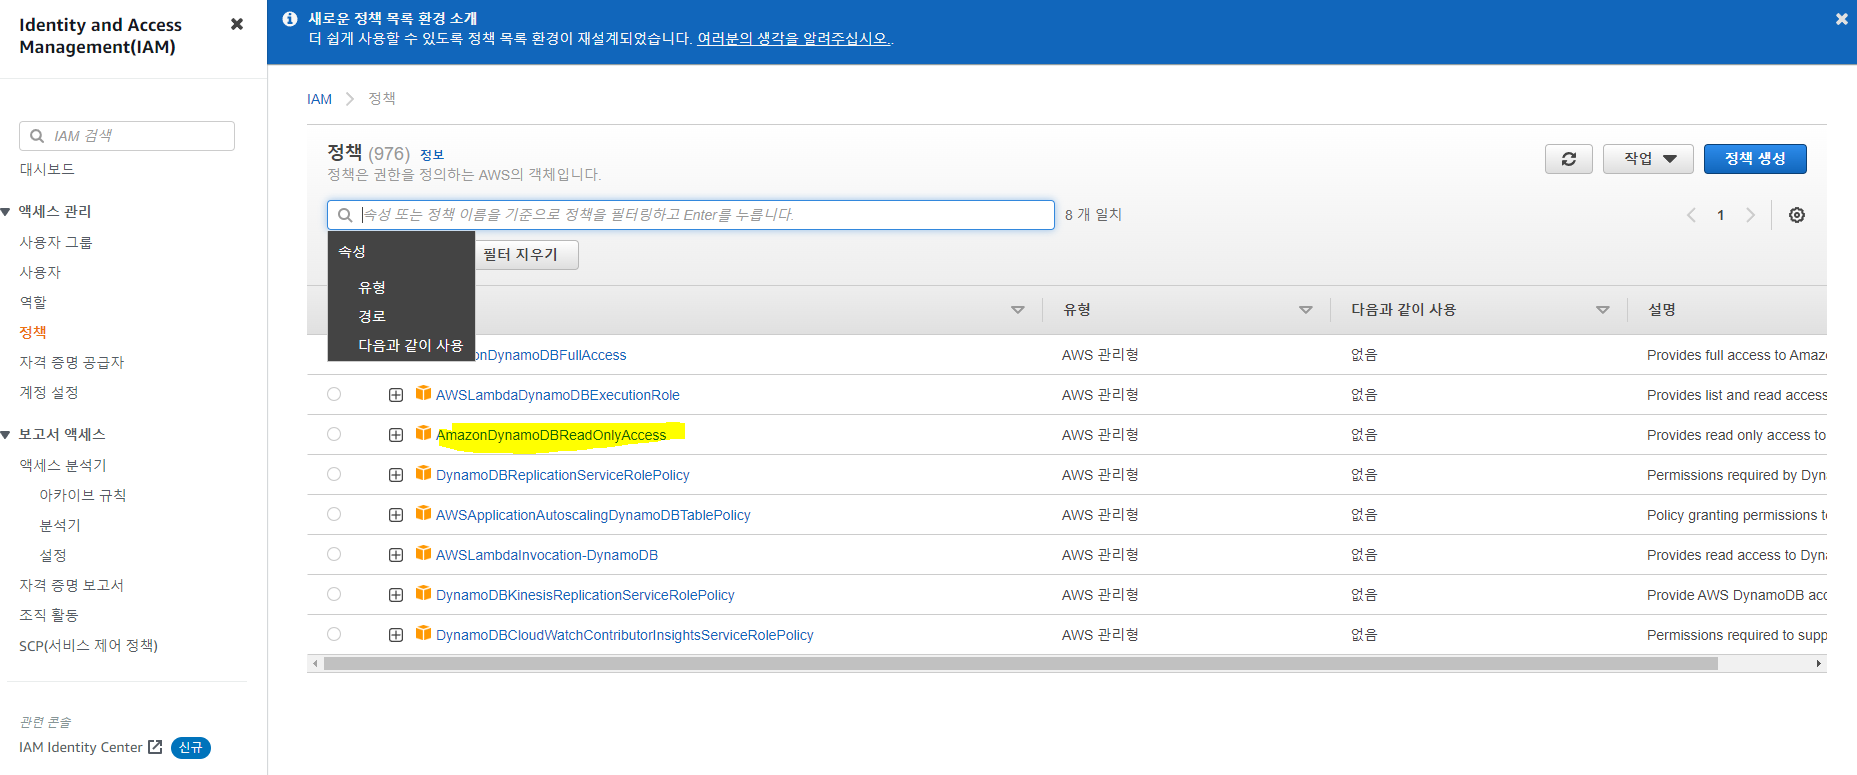Open 사용자 그룹 in the sidebar

pyautogui.click(x=56, y=242)
